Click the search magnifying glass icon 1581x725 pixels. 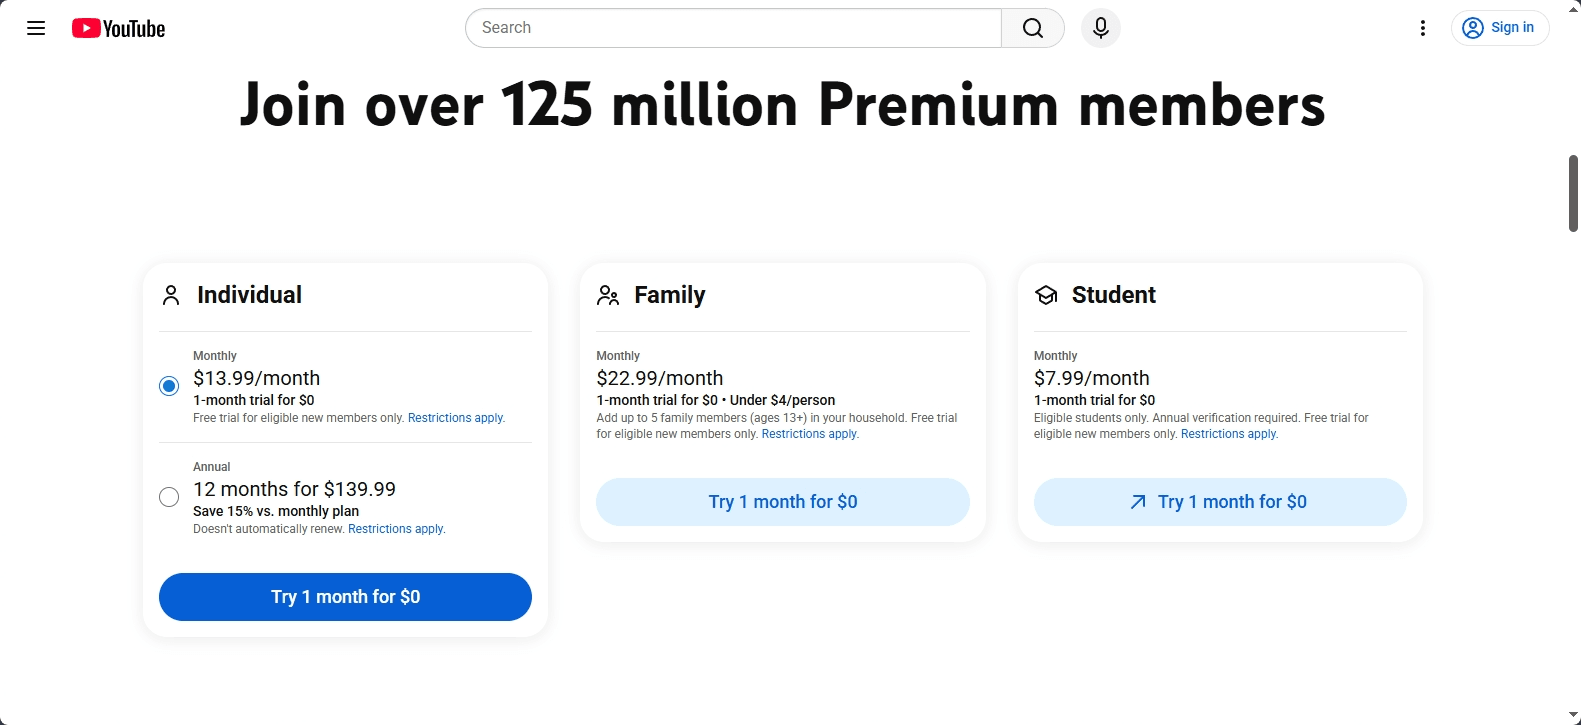click(1032, 28)
